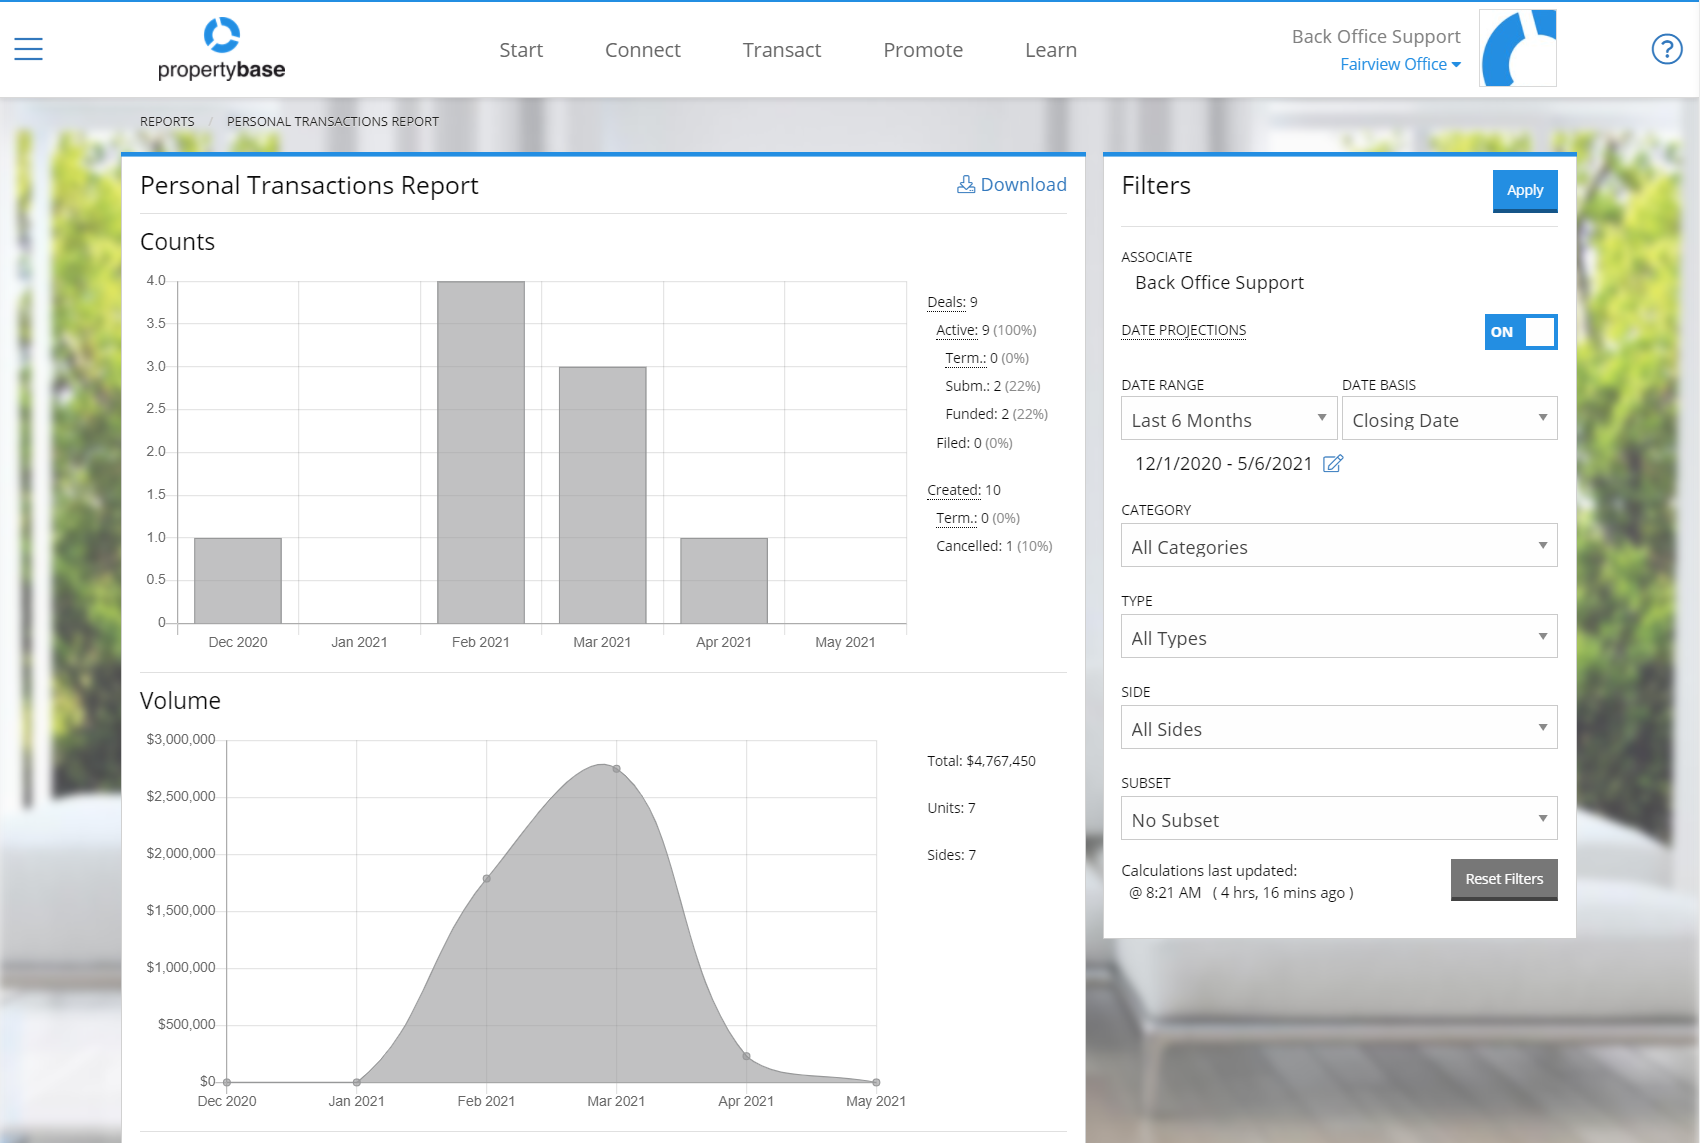Open the Transact menu
Image resolution: width=1700 pixels, height=1143 pixels.
click(781, 49)
